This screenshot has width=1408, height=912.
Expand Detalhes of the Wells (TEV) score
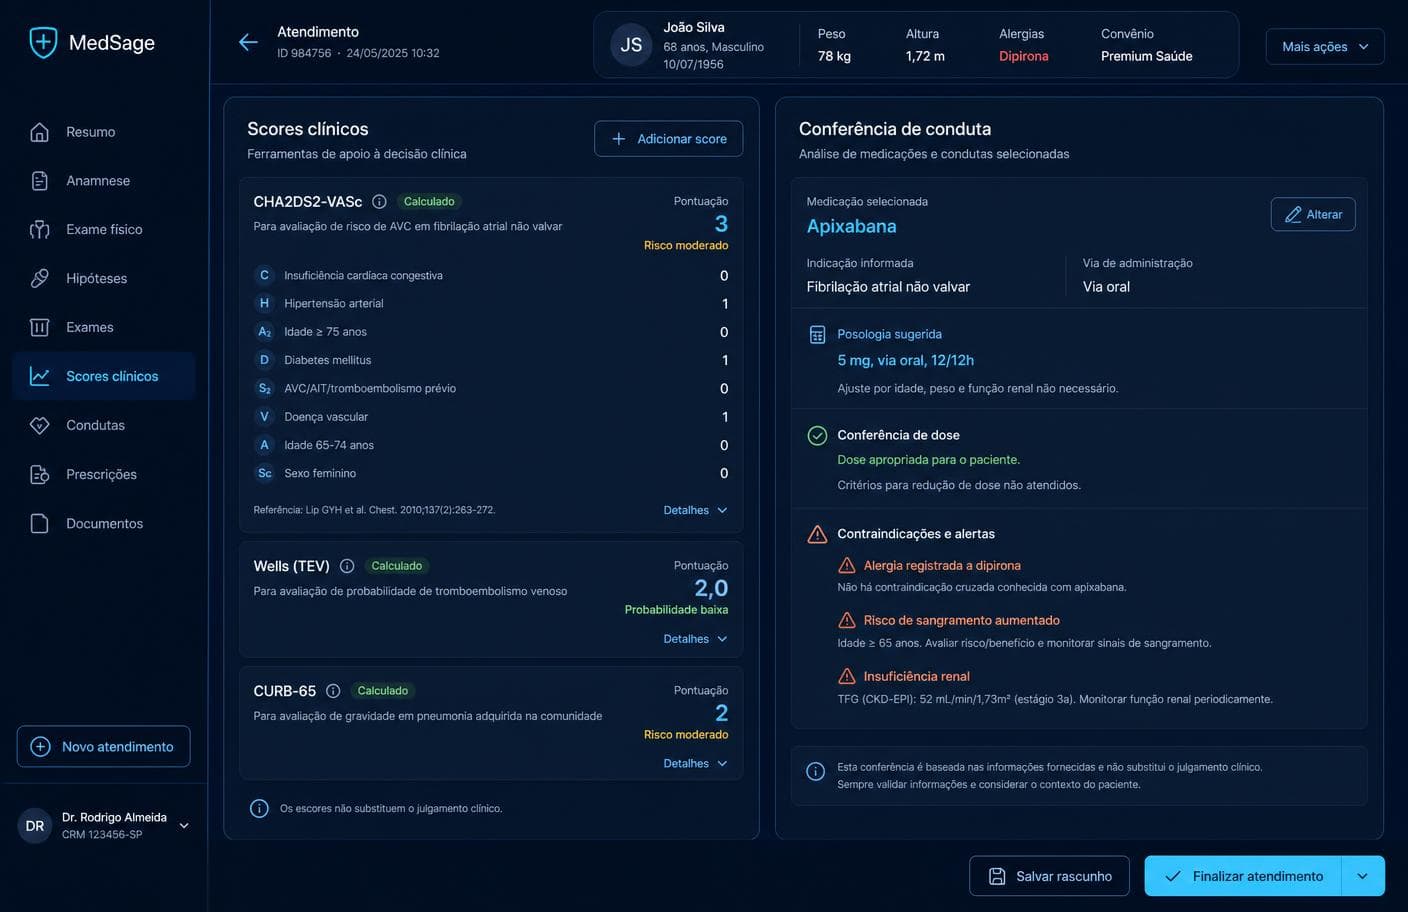pyautogui.click(x=695, y=639)
